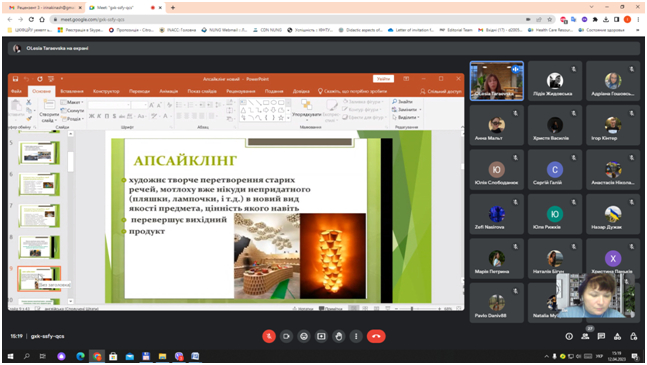Click the PowerPoint save icon
This screenshot has width=647, height=365.
click(15, 79)
